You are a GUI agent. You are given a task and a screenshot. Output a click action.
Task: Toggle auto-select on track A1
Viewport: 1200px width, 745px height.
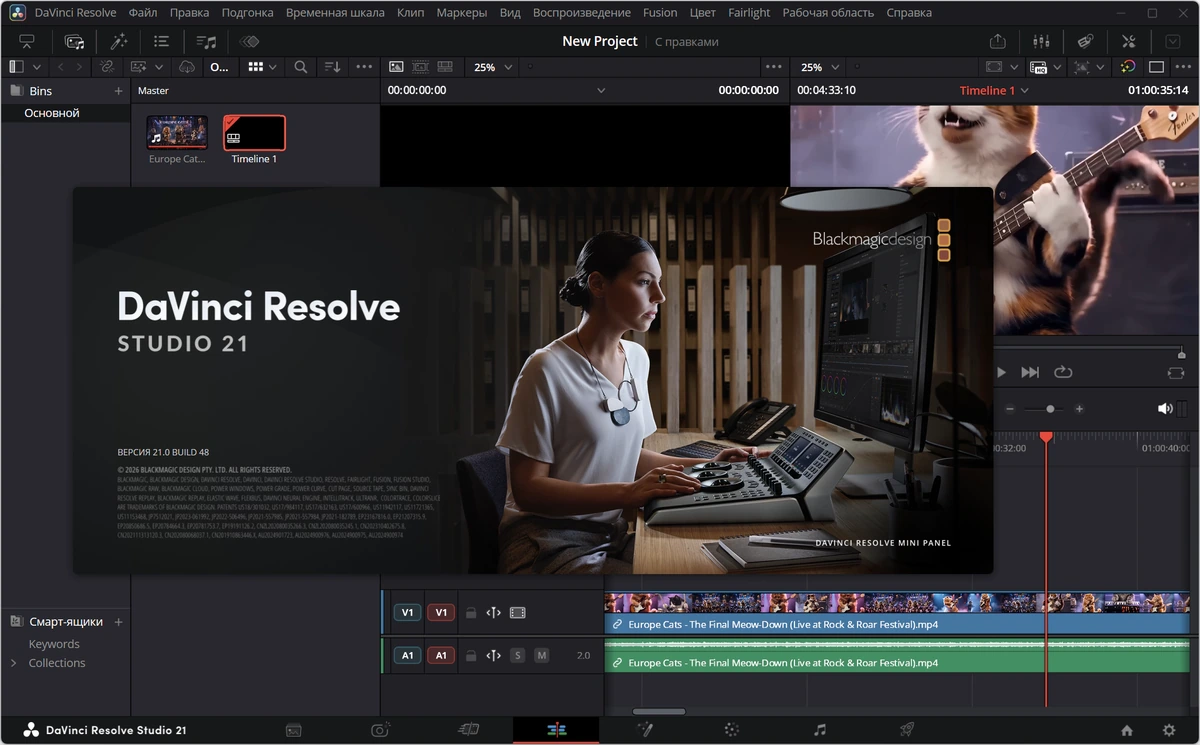(493, 656)
